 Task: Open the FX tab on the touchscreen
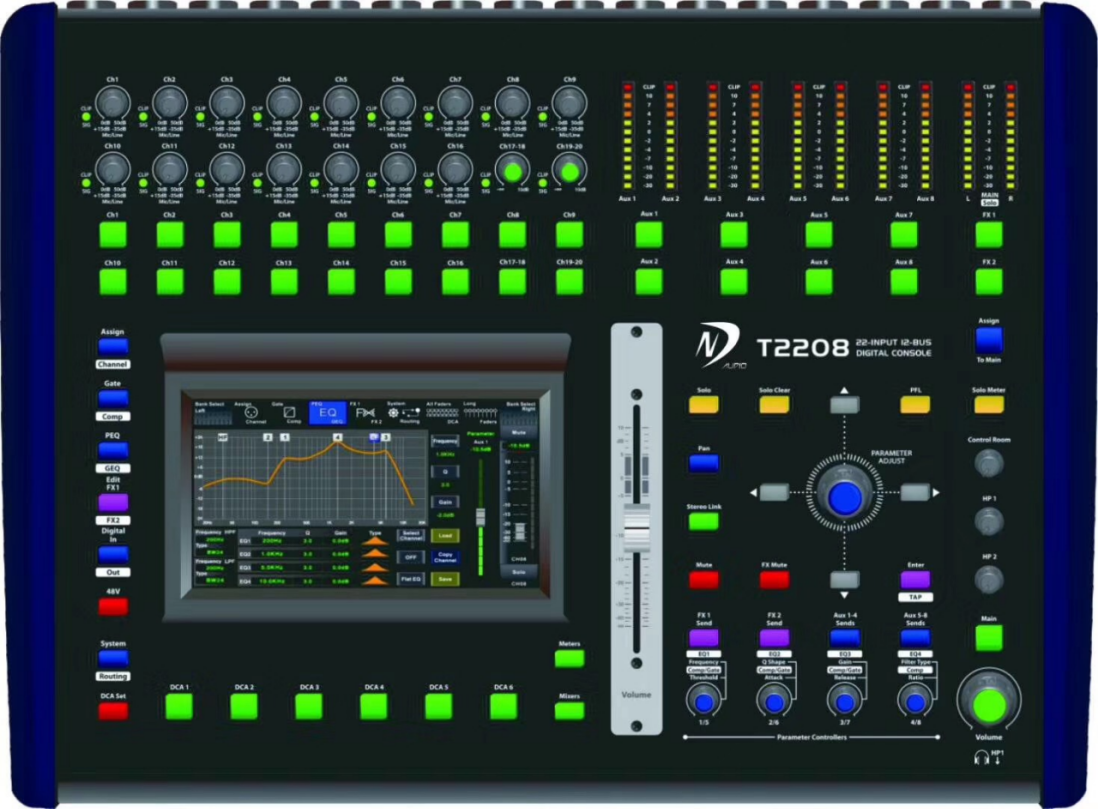point(365,413)
